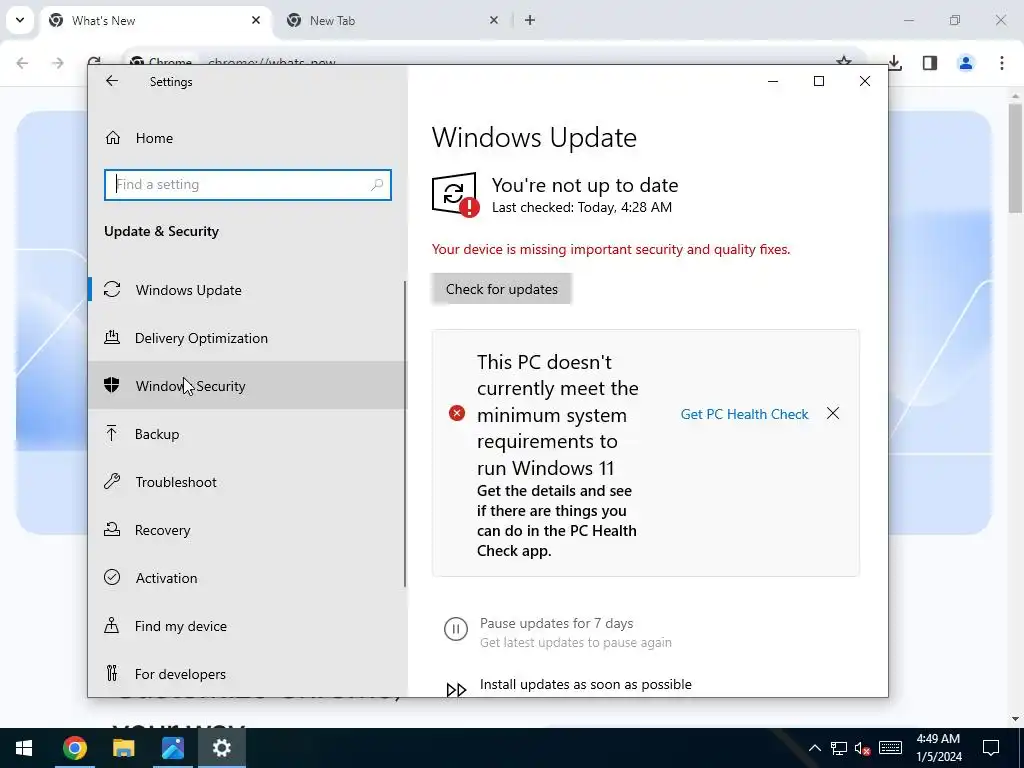Open the For developers settings page

pyautogui.click(x=248, y=674)
